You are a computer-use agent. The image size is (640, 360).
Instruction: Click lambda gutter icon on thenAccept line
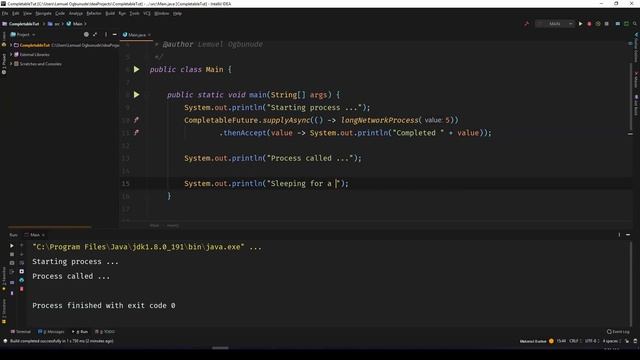click(x=136, y=133)
